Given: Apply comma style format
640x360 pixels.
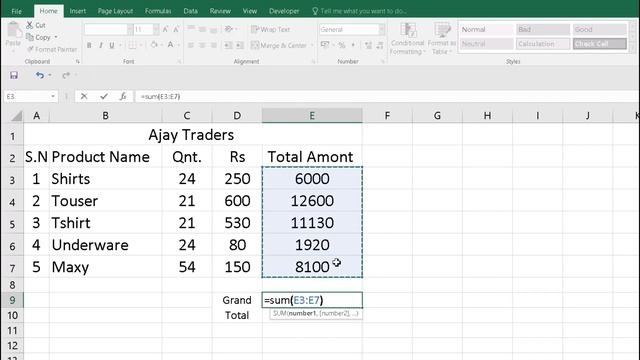Looking at the screenshot, I should click(353, 45).
